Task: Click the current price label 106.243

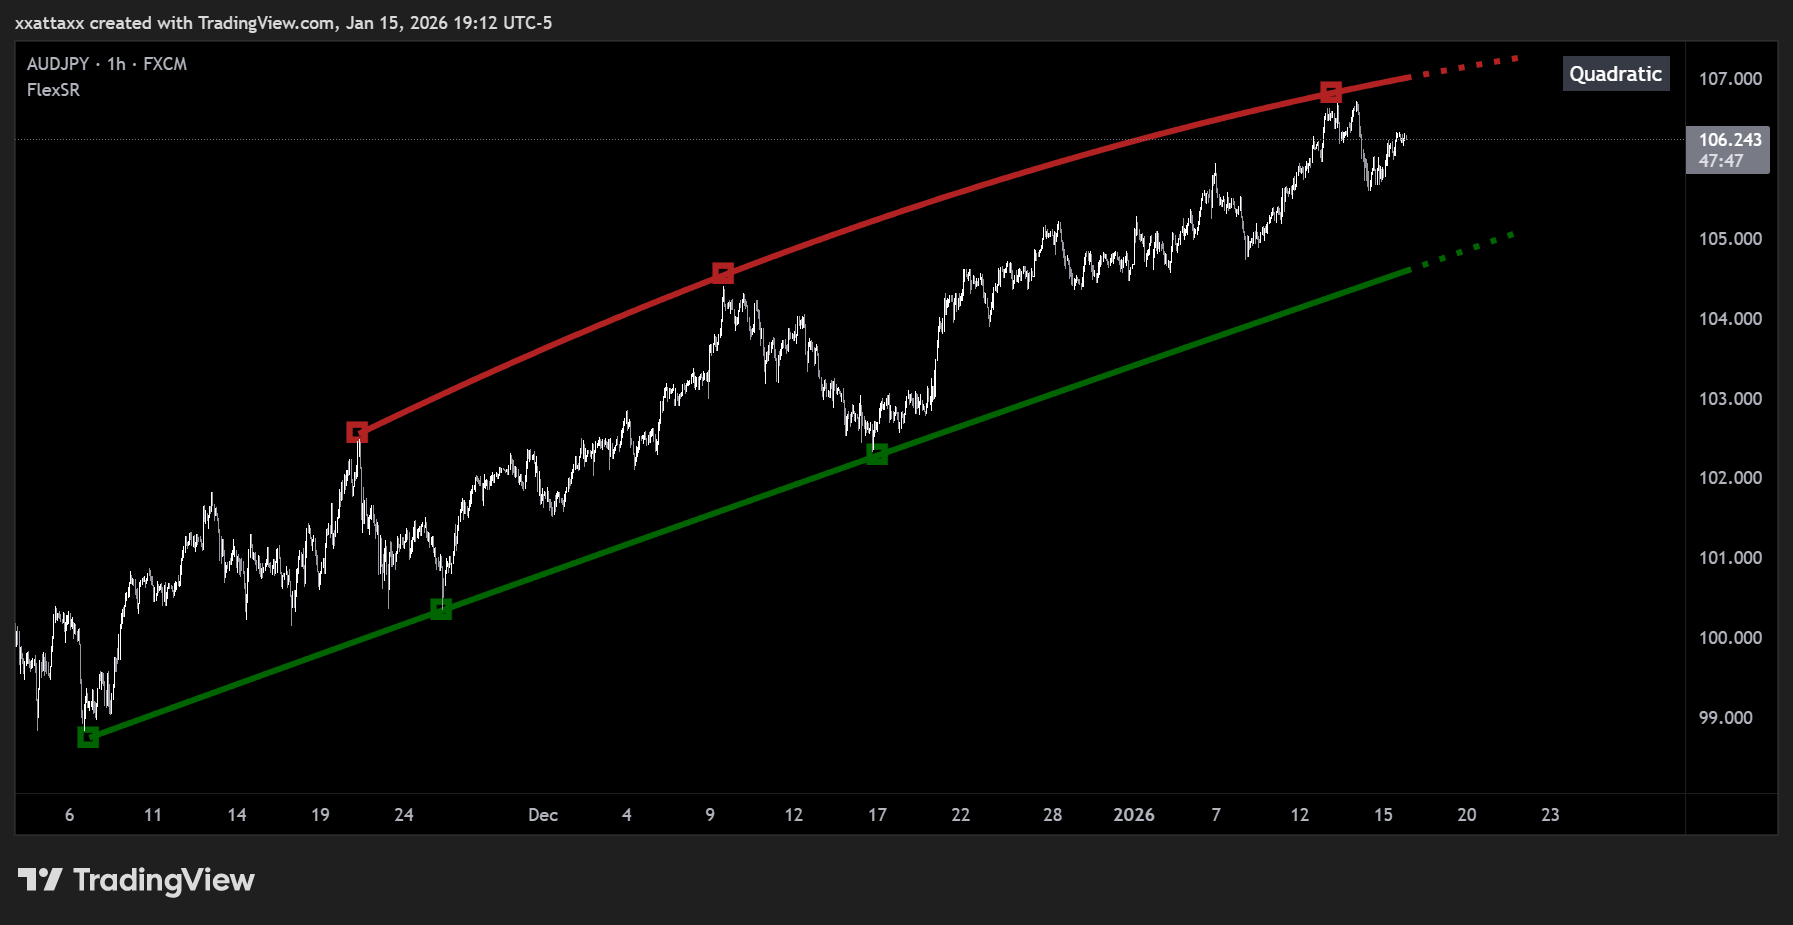Action: pyautogui.click(x=1729, y=140)
